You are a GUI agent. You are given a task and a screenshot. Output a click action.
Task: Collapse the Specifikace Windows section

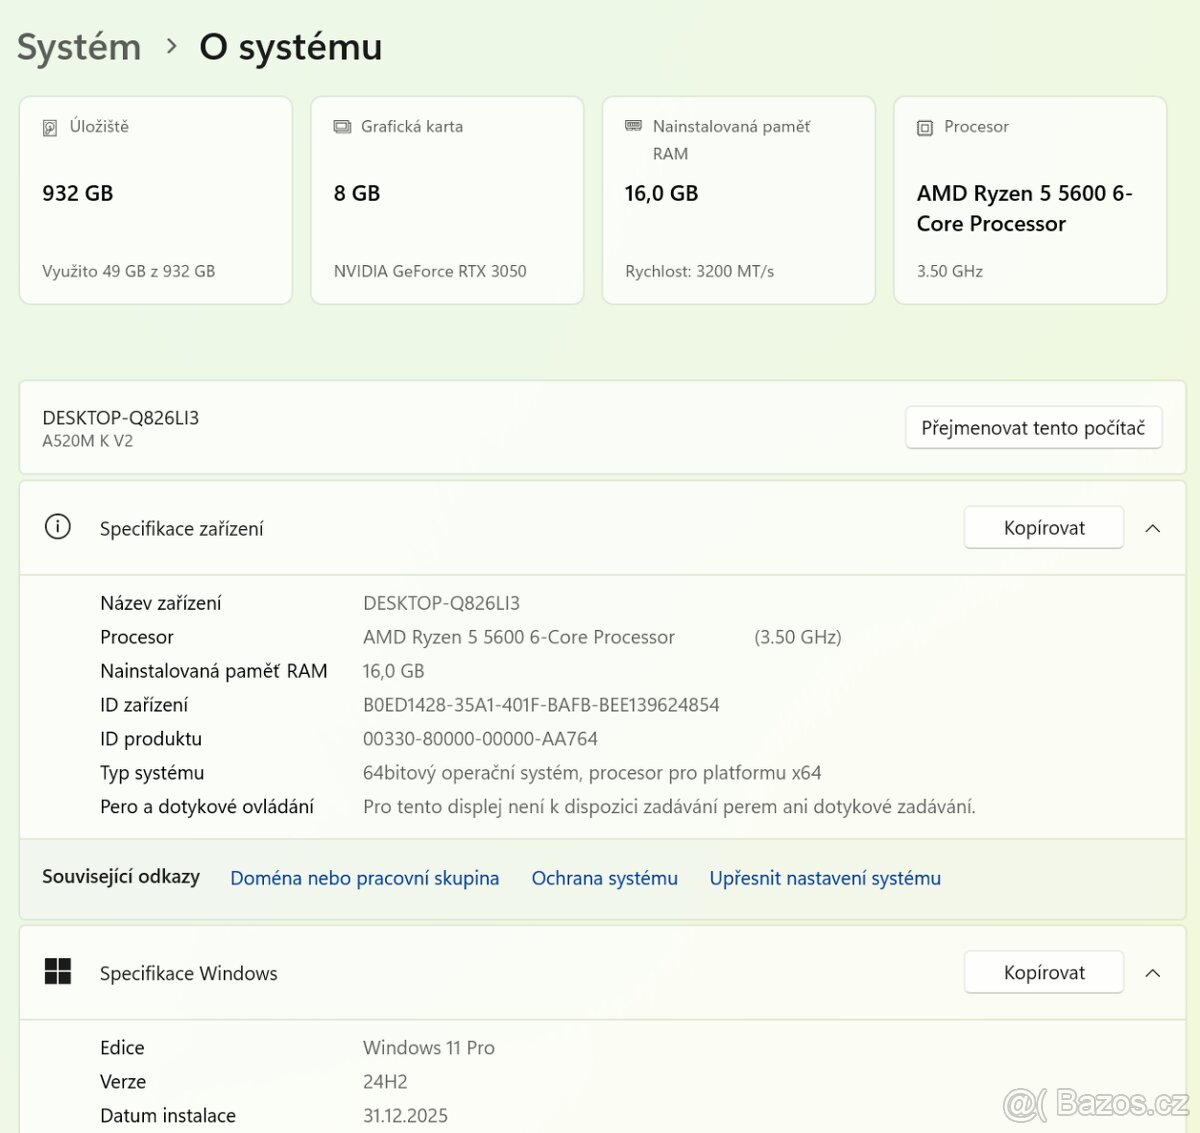click(1151, 971)
